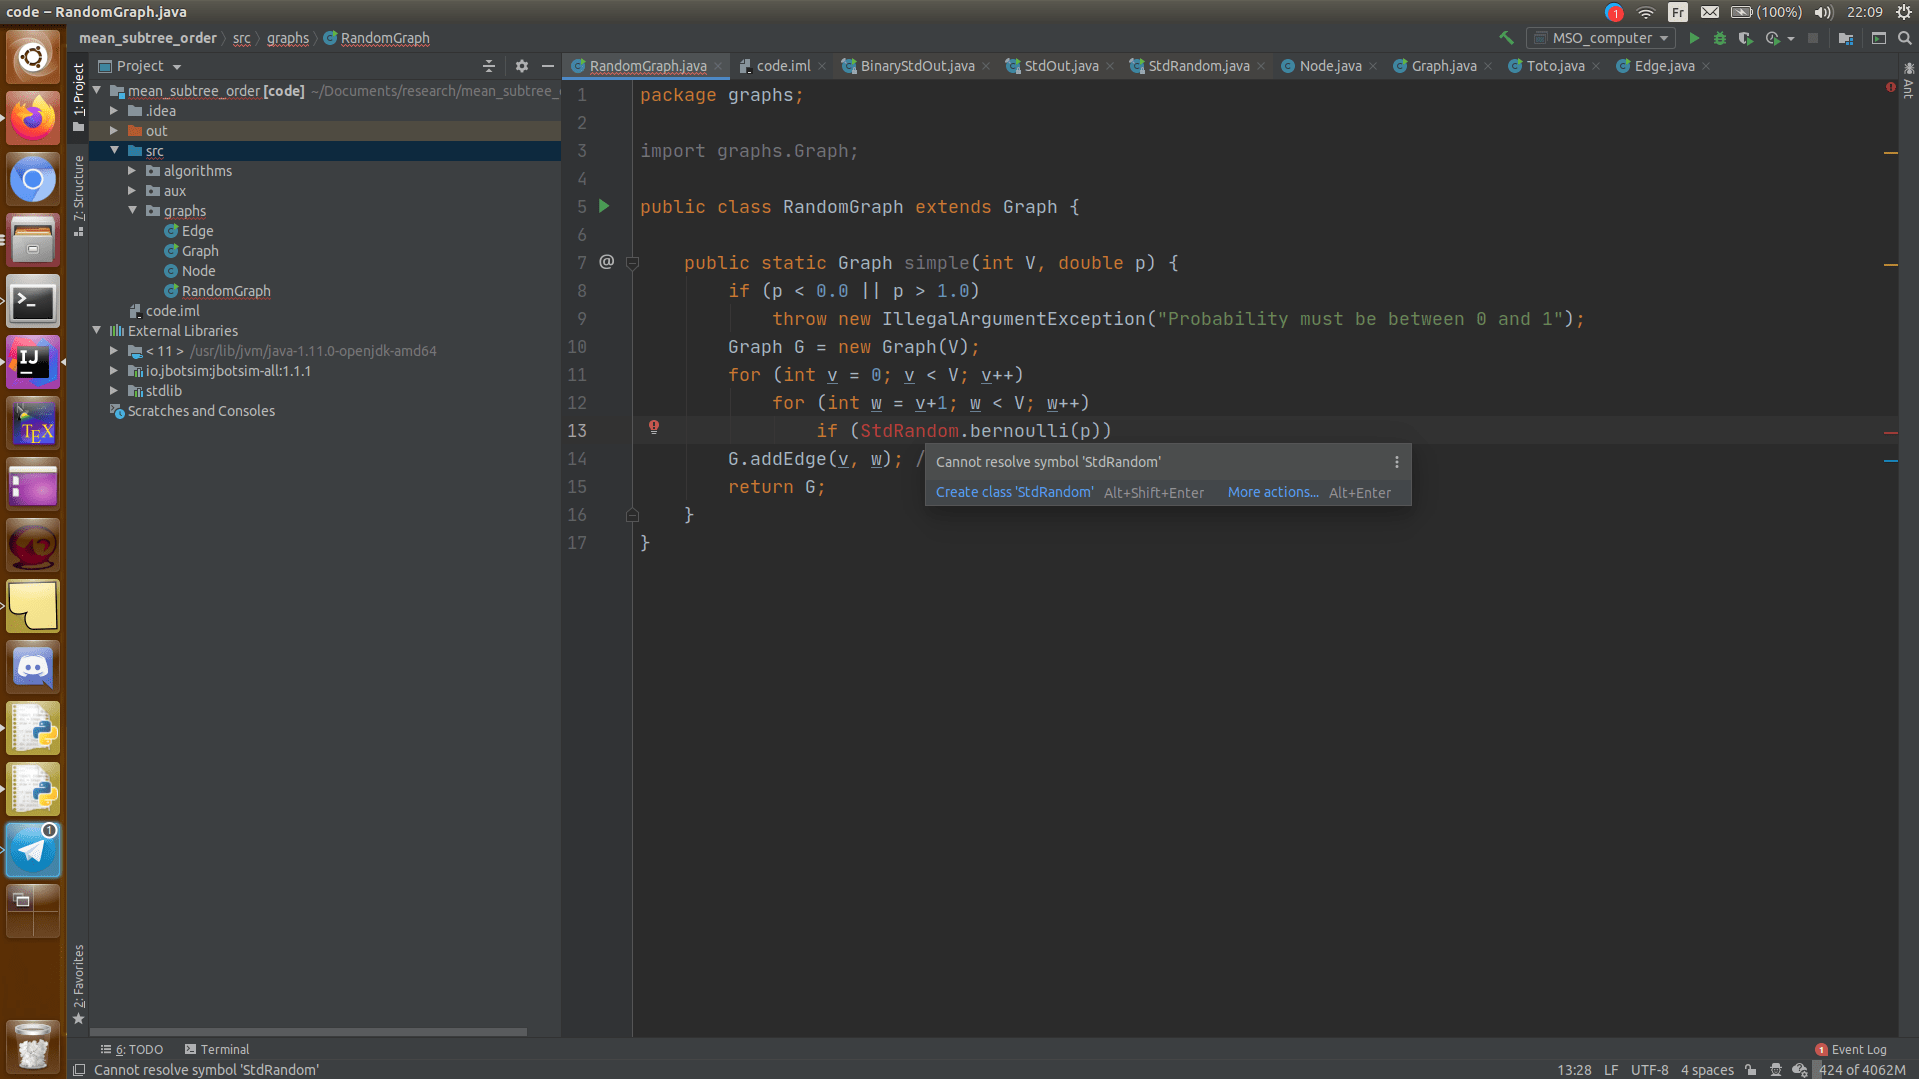Click the red error bulb on line 13
This screenshot has height=1079, width=1919.
pyautogui.click(x=654, y=428)
